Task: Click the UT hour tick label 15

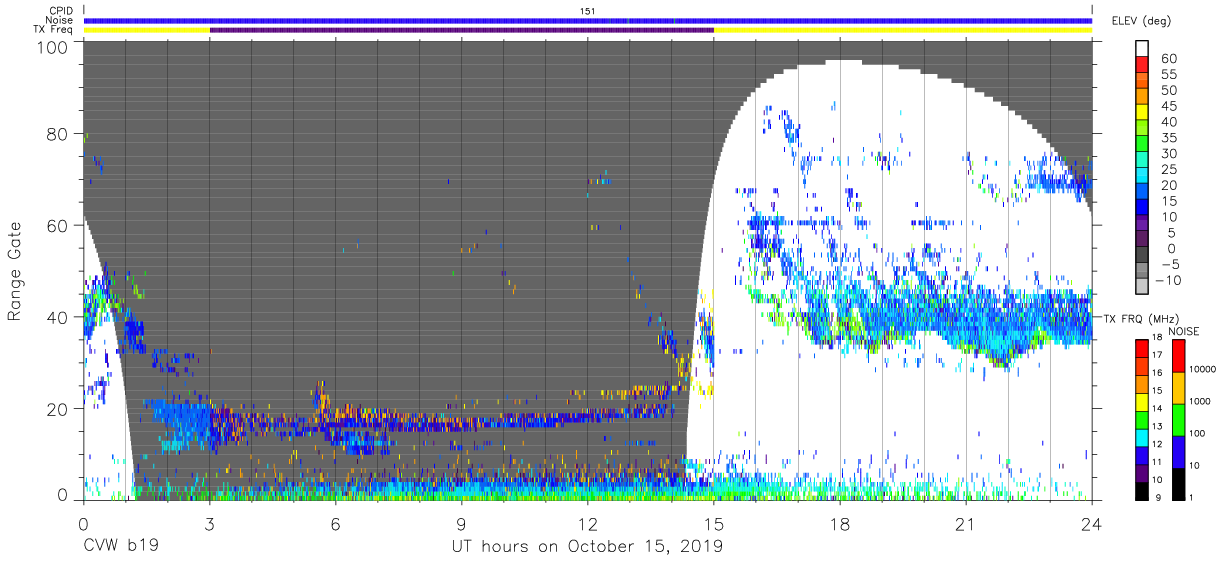Action: 714,523
